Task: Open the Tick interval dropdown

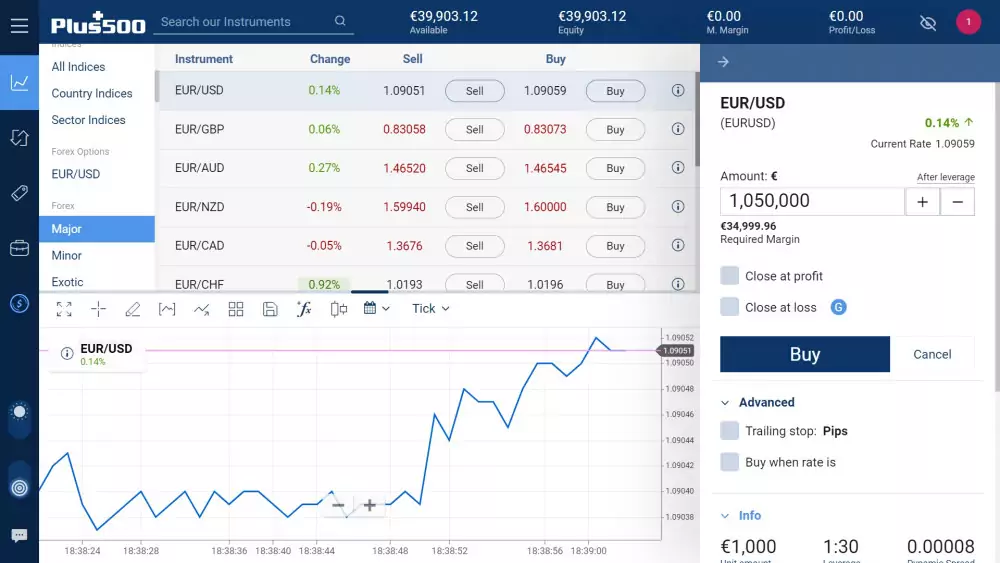Action: click(x=430, y=309)
